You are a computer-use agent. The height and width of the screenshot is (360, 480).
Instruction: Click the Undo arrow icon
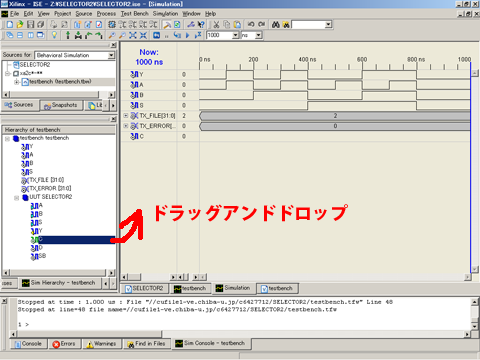point(251,24)
